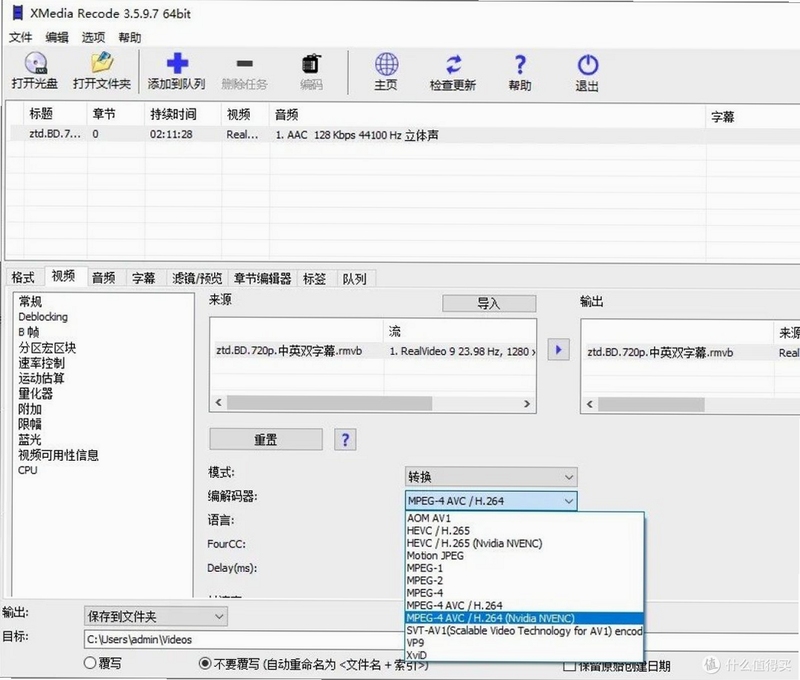Open the Home page (主页) globe icon
The image size is (800, 680).
[x=386, y=64]
